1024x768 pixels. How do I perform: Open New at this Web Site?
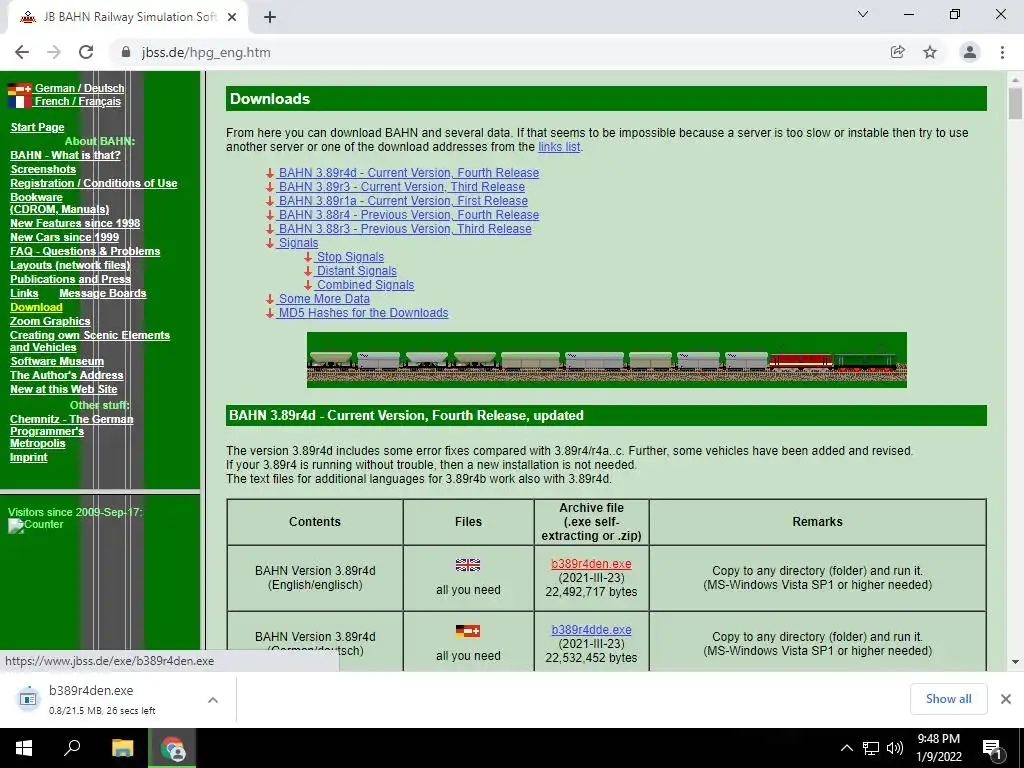[63, 389]
